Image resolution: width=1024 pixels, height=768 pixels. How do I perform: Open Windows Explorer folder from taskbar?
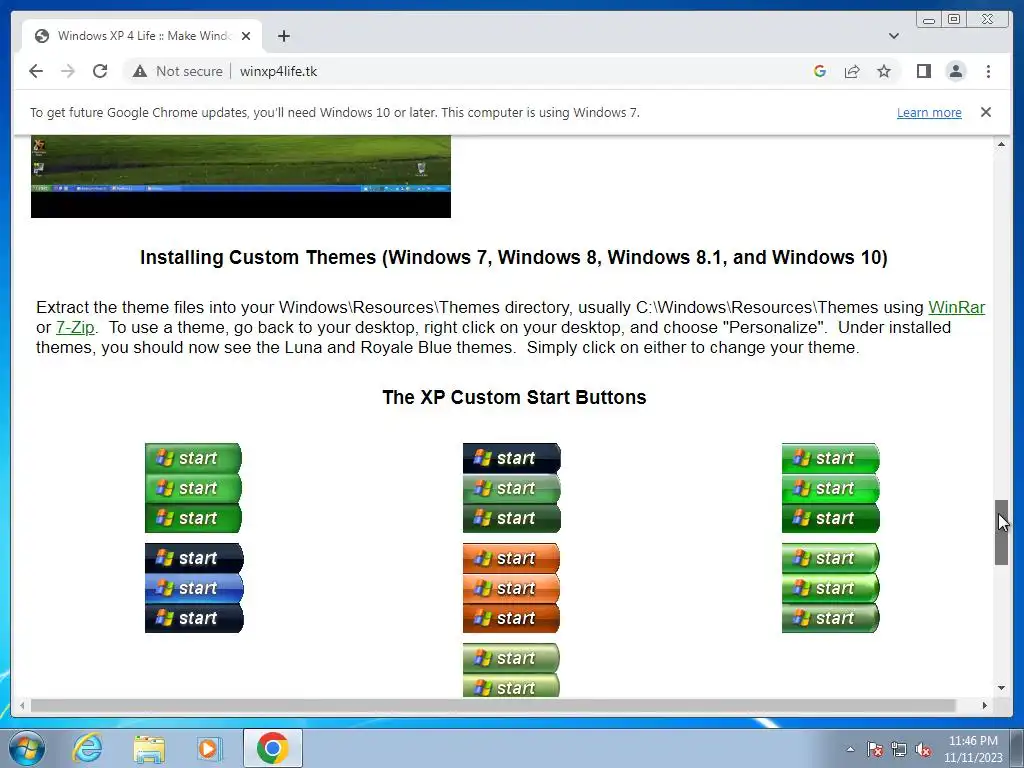coord(149,748)
